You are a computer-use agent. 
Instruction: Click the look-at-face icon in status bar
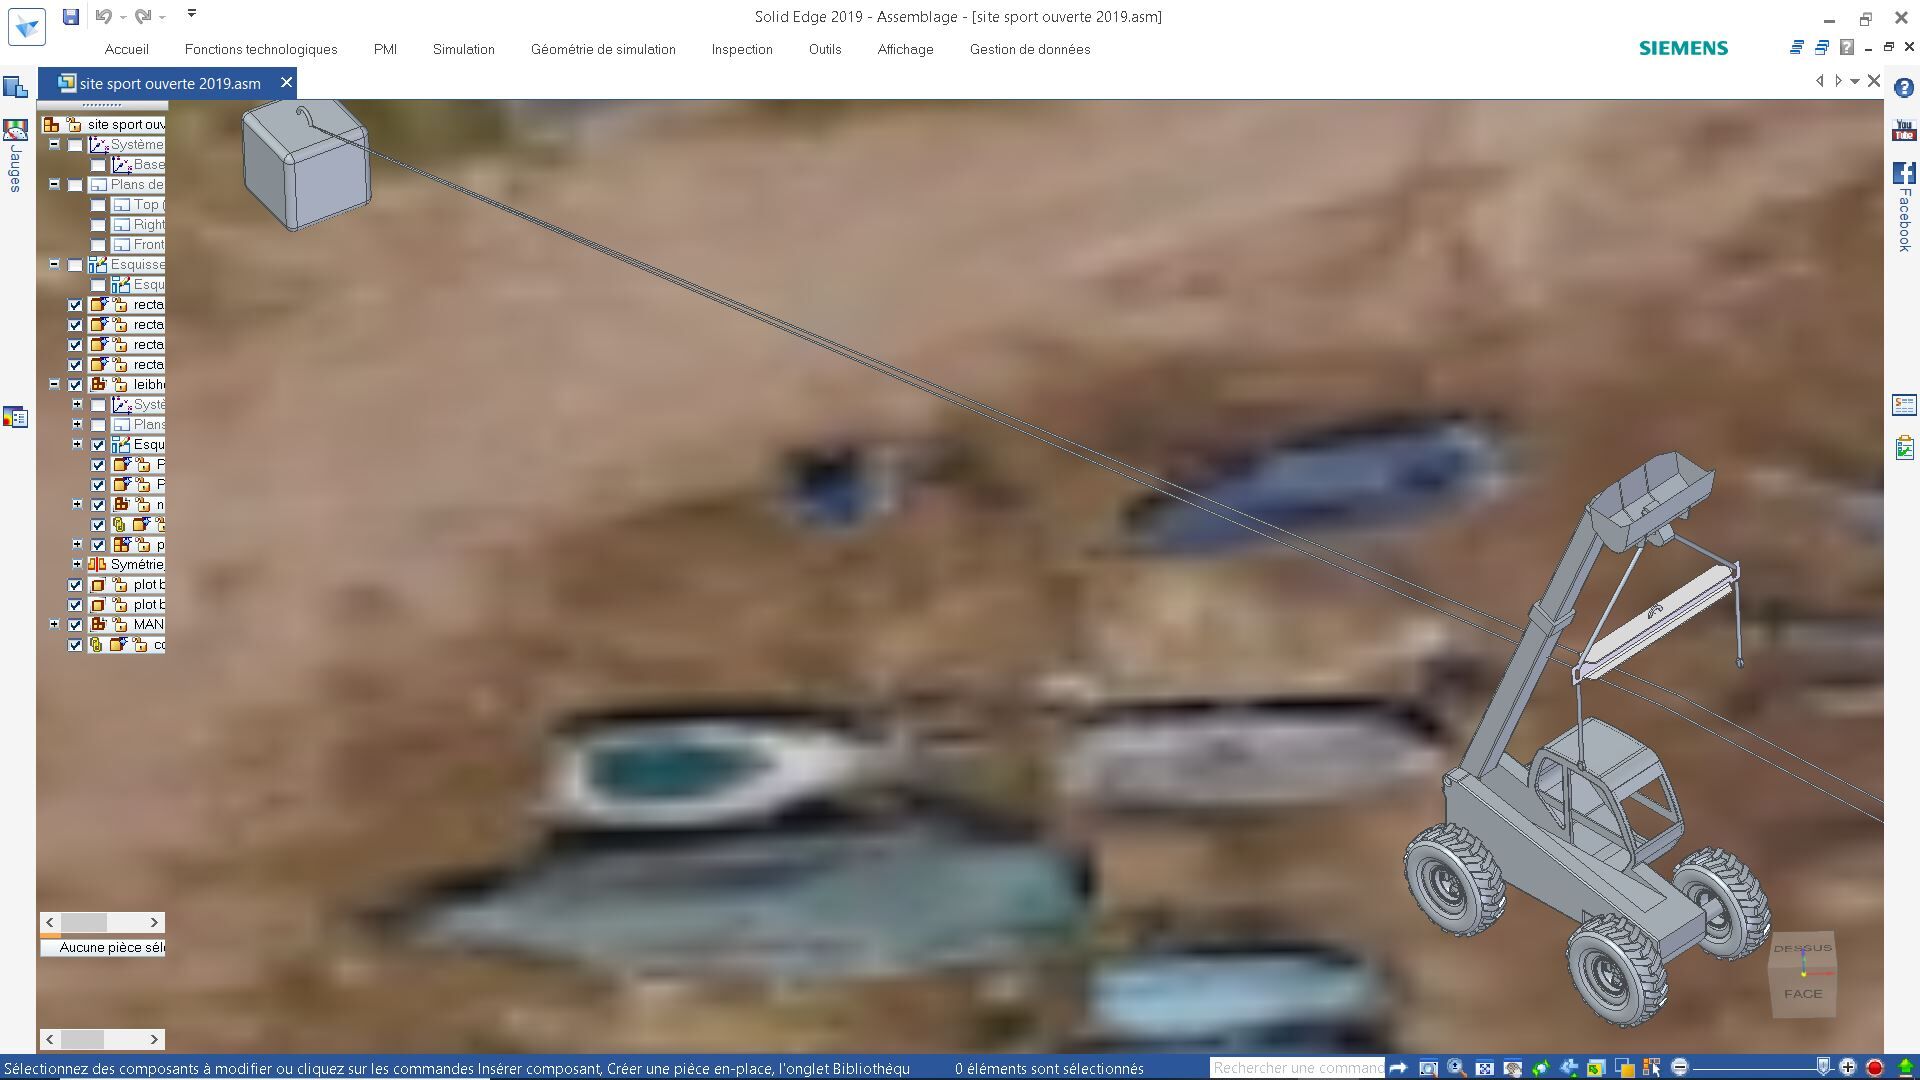click(1596, 1067)
